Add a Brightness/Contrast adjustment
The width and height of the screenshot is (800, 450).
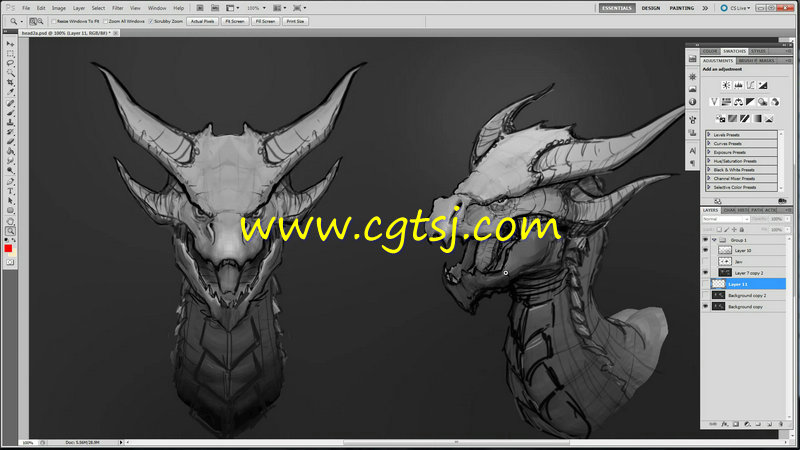click(x=726, y=85)
